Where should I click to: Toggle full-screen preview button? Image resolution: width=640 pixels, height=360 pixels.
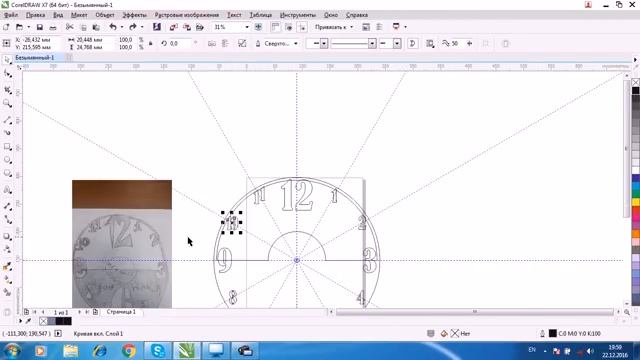(x=258, y=27)
